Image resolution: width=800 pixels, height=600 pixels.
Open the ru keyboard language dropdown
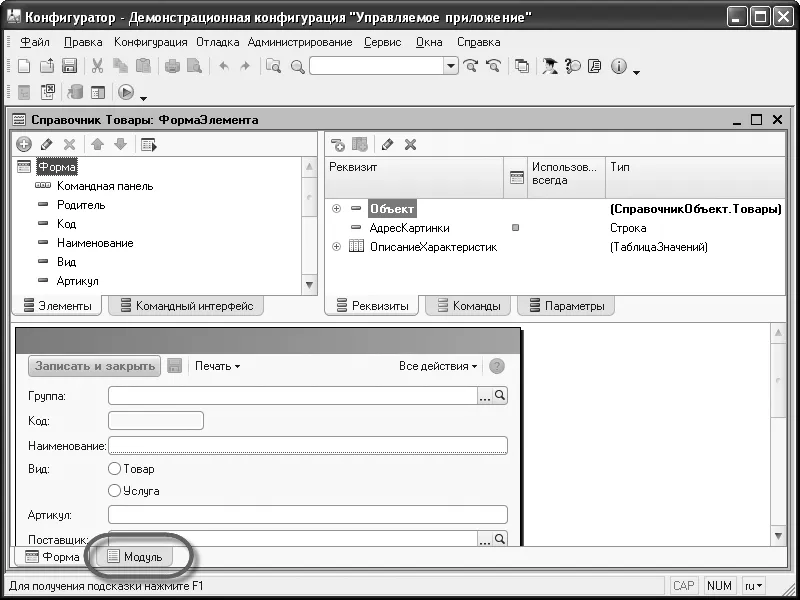754,586
